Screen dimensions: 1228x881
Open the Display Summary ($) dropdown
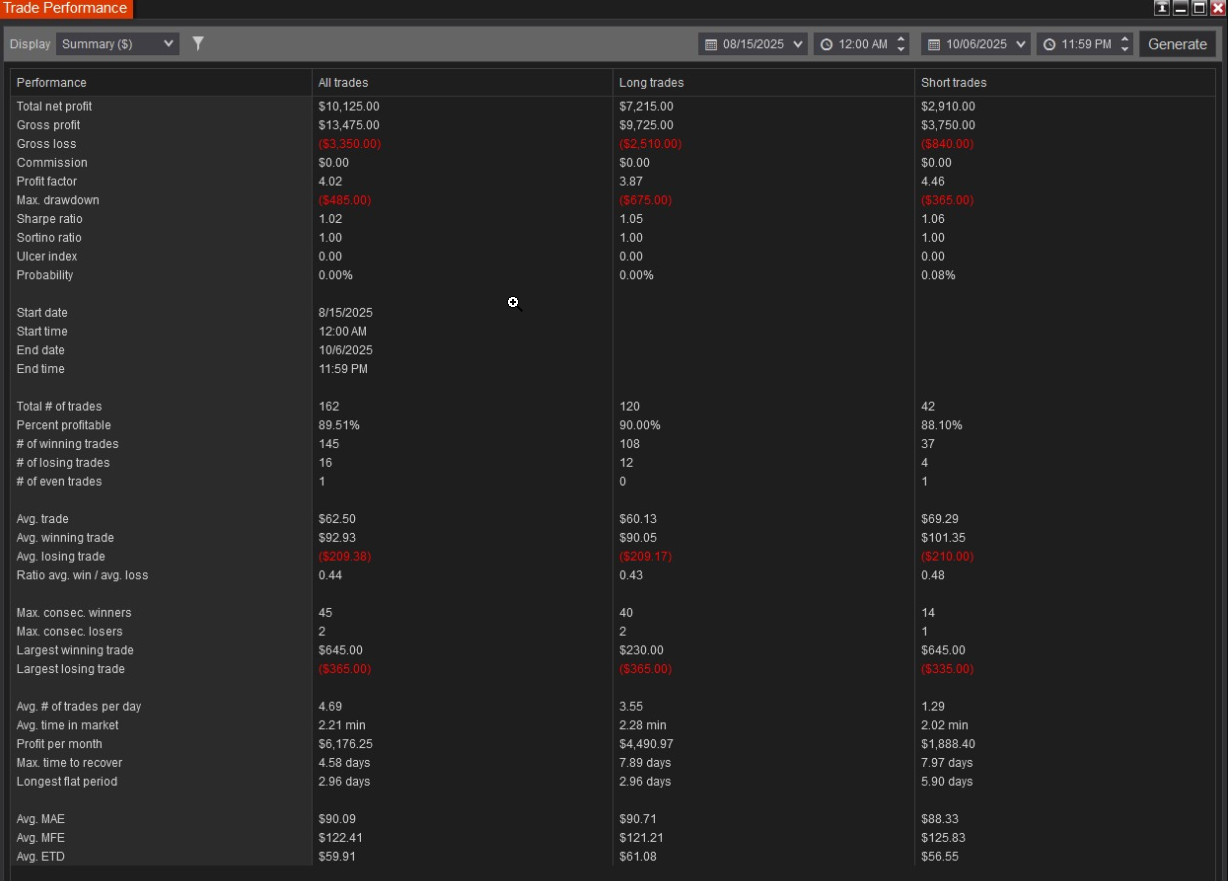[x=118, y=44]
